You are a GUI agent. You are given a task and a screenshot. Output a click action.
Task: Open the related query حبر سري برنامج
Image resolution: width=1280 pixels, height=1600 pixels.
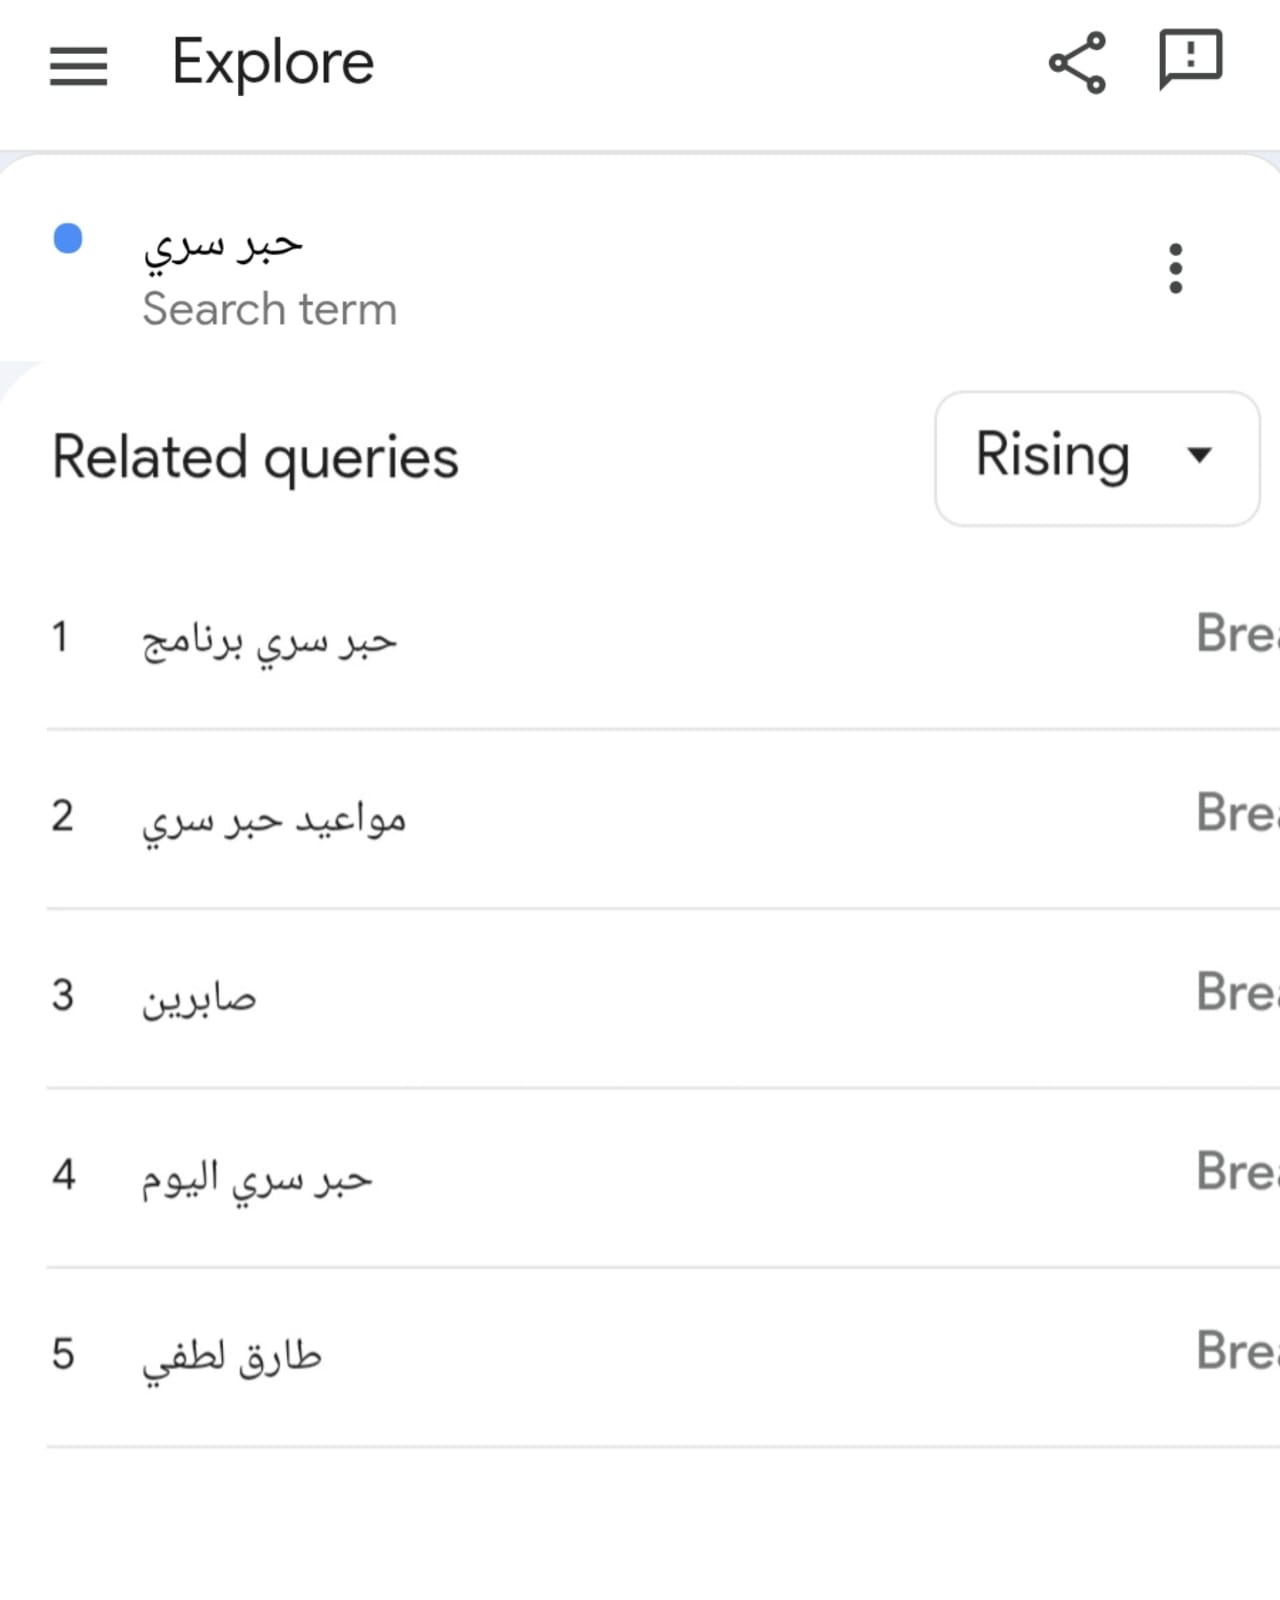click(269, 640)
